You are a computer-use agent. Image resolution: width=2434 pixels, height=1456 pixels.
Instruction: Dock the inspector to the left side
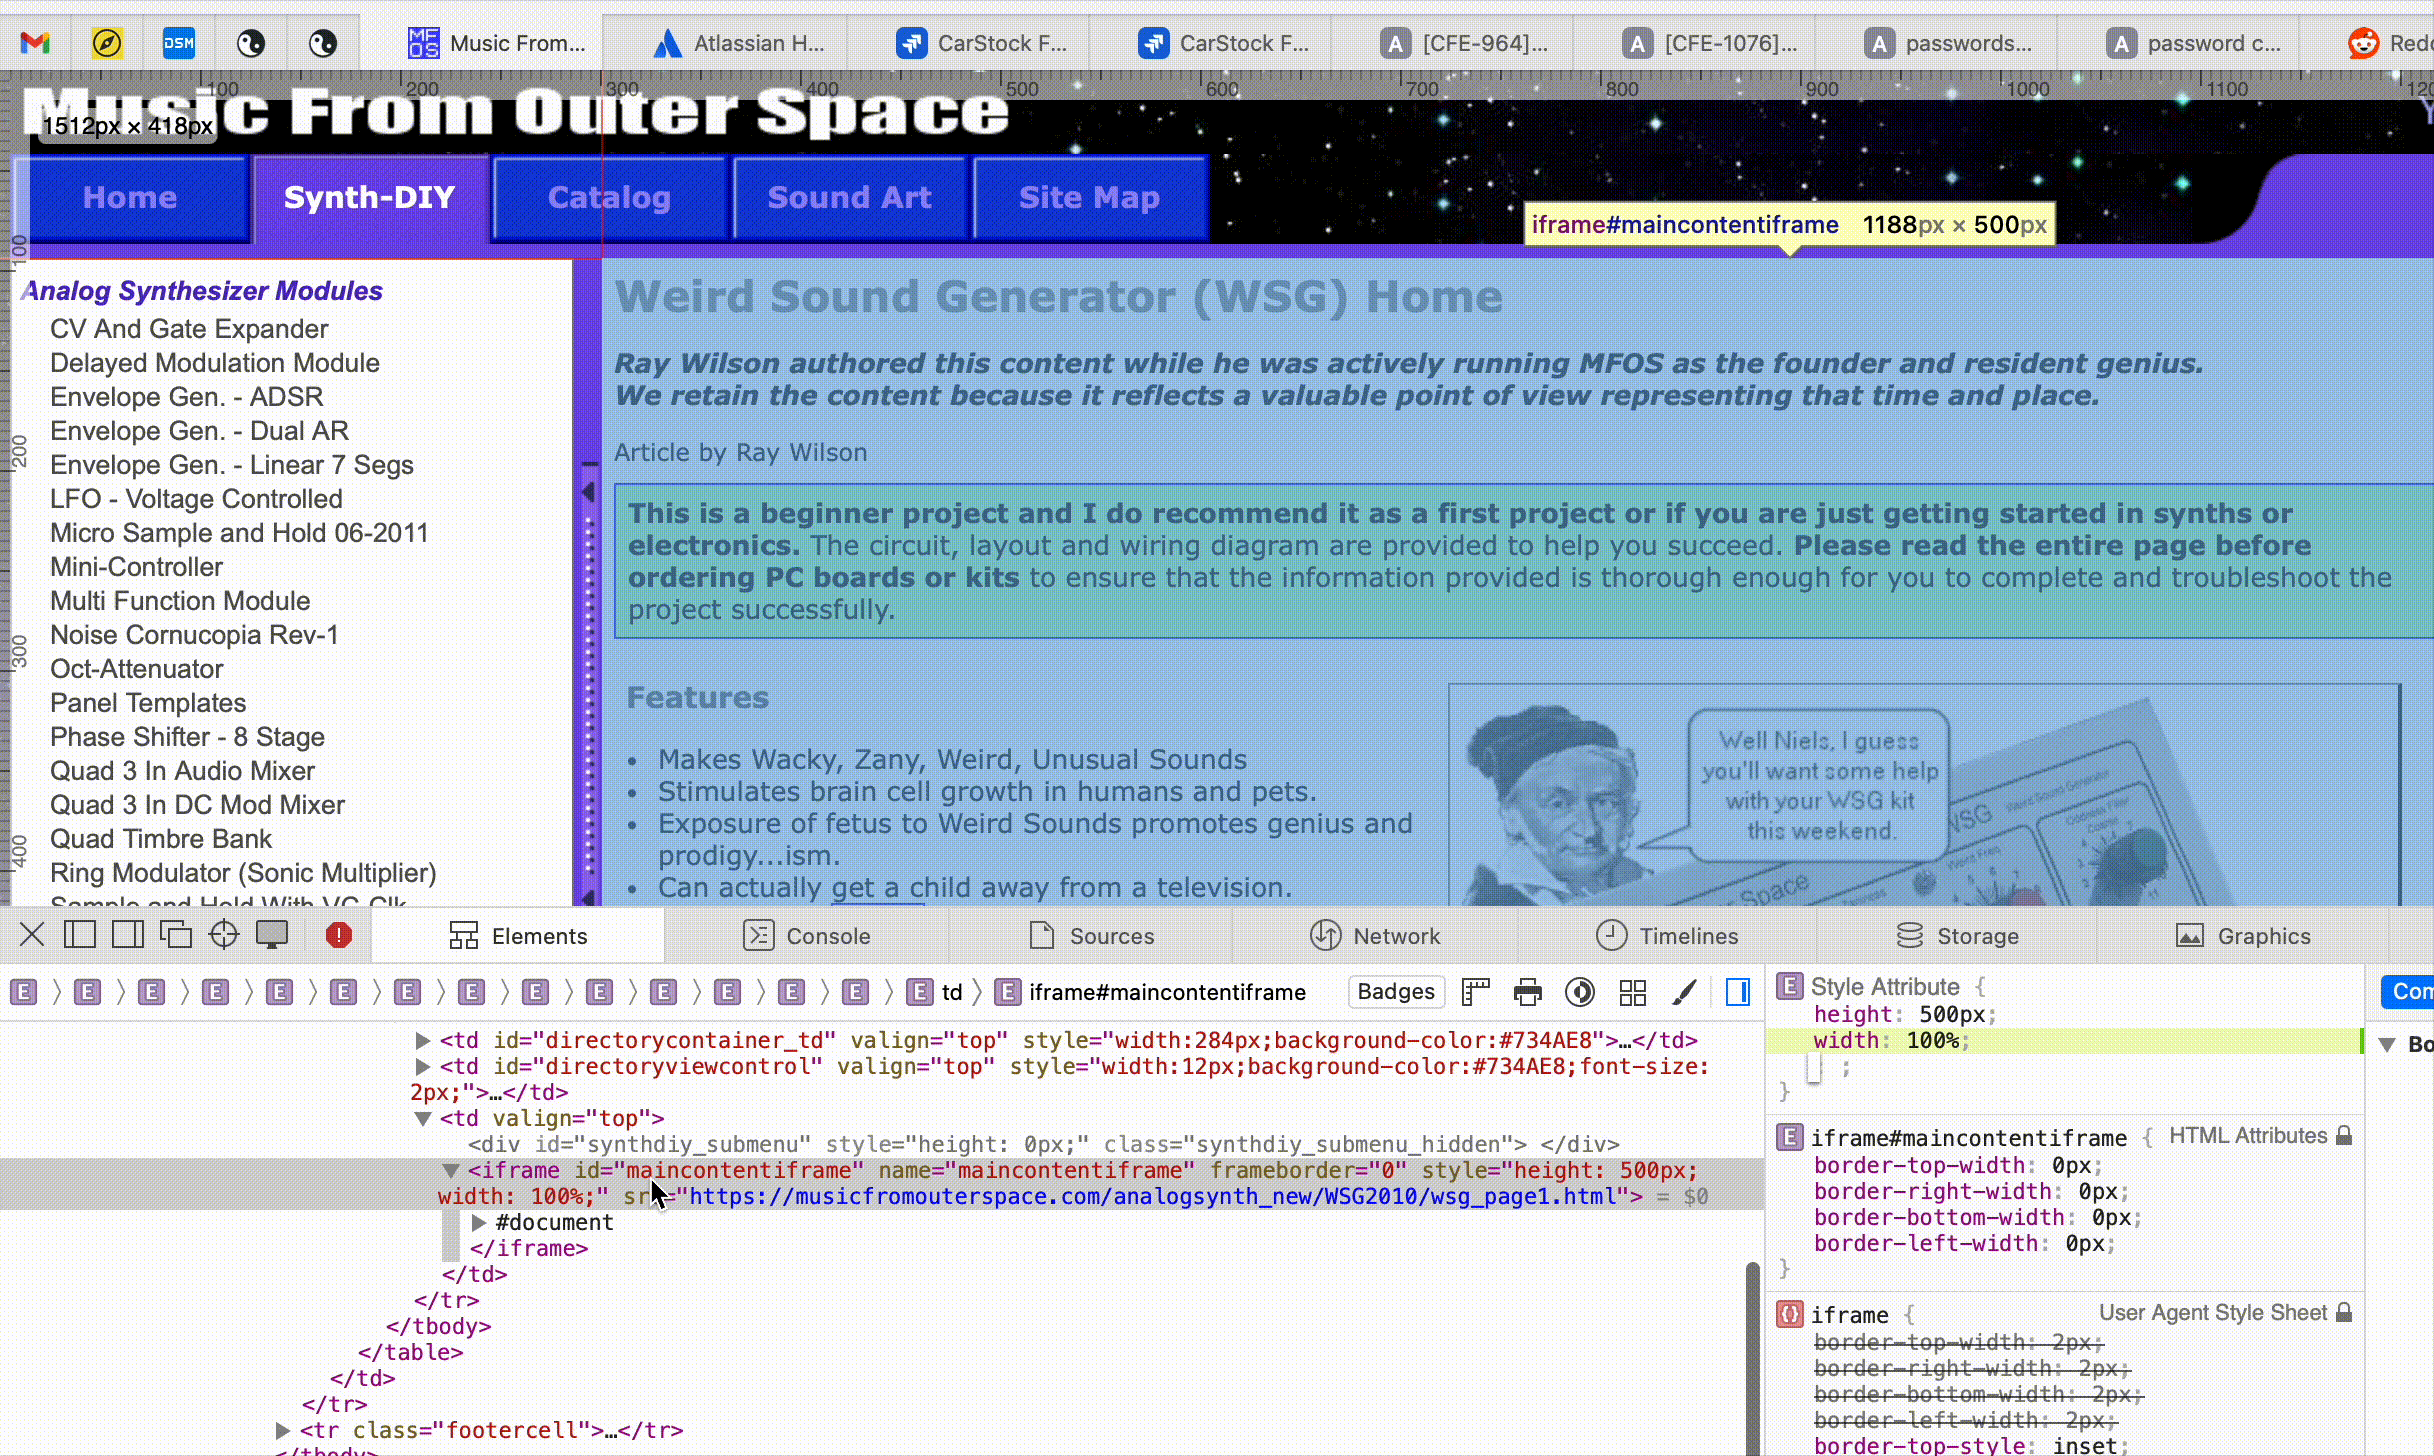(80, 935)
